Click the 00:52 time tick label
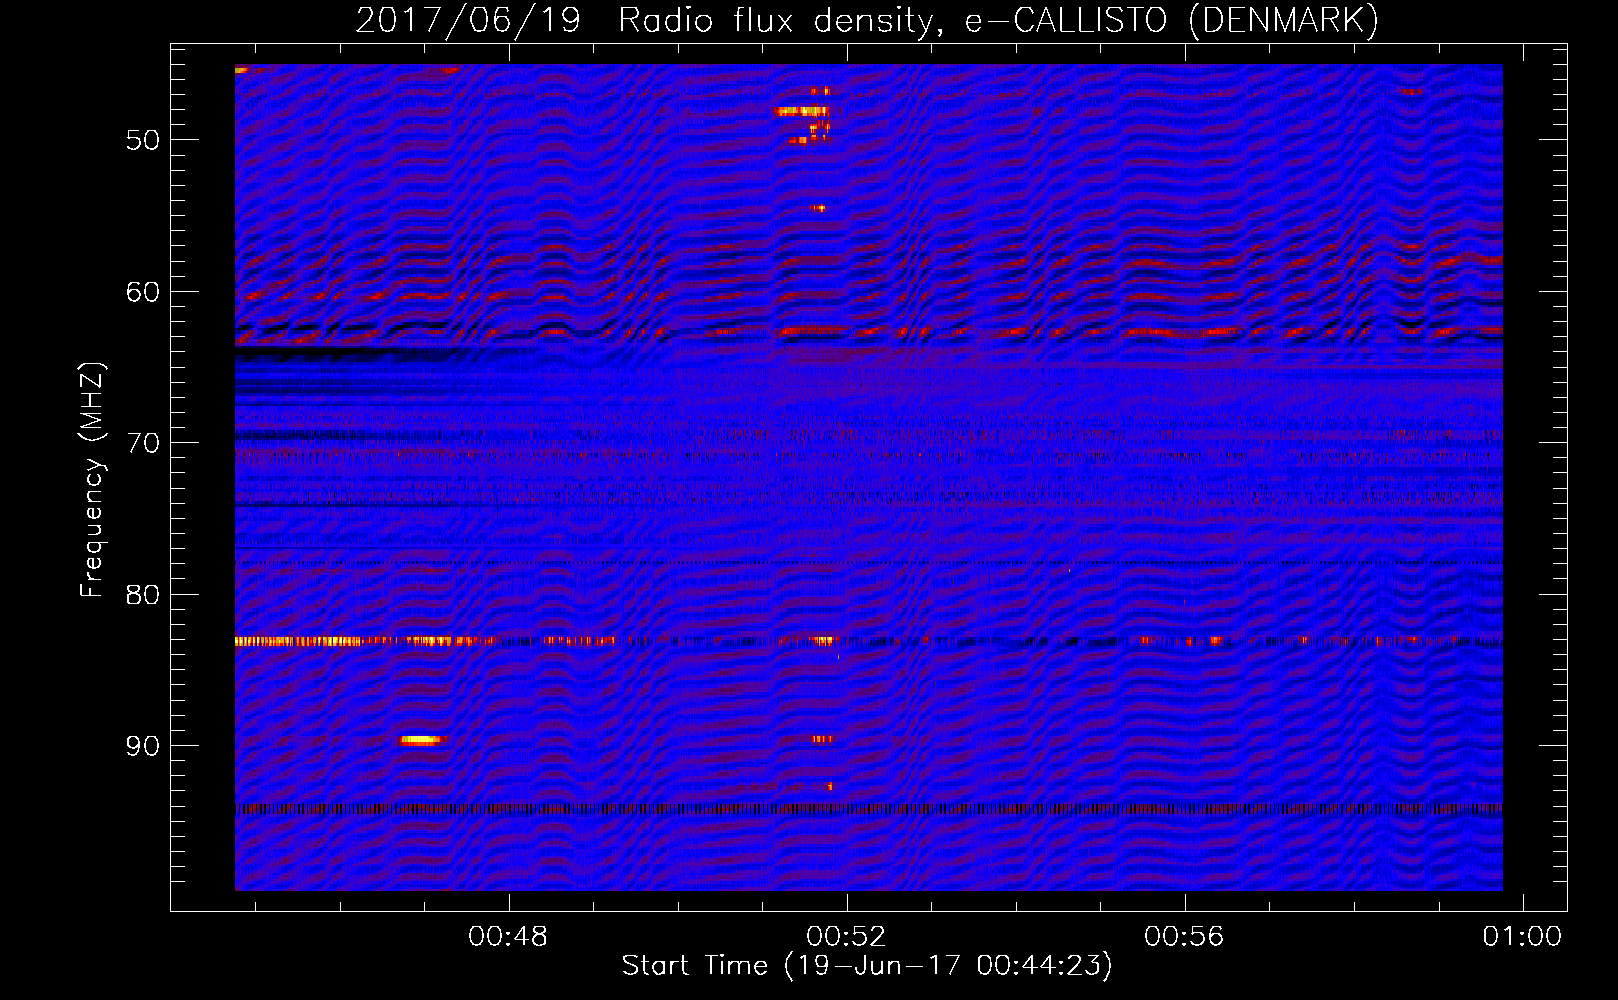This screenshot has height=1000, width=1618. point(847,937)
